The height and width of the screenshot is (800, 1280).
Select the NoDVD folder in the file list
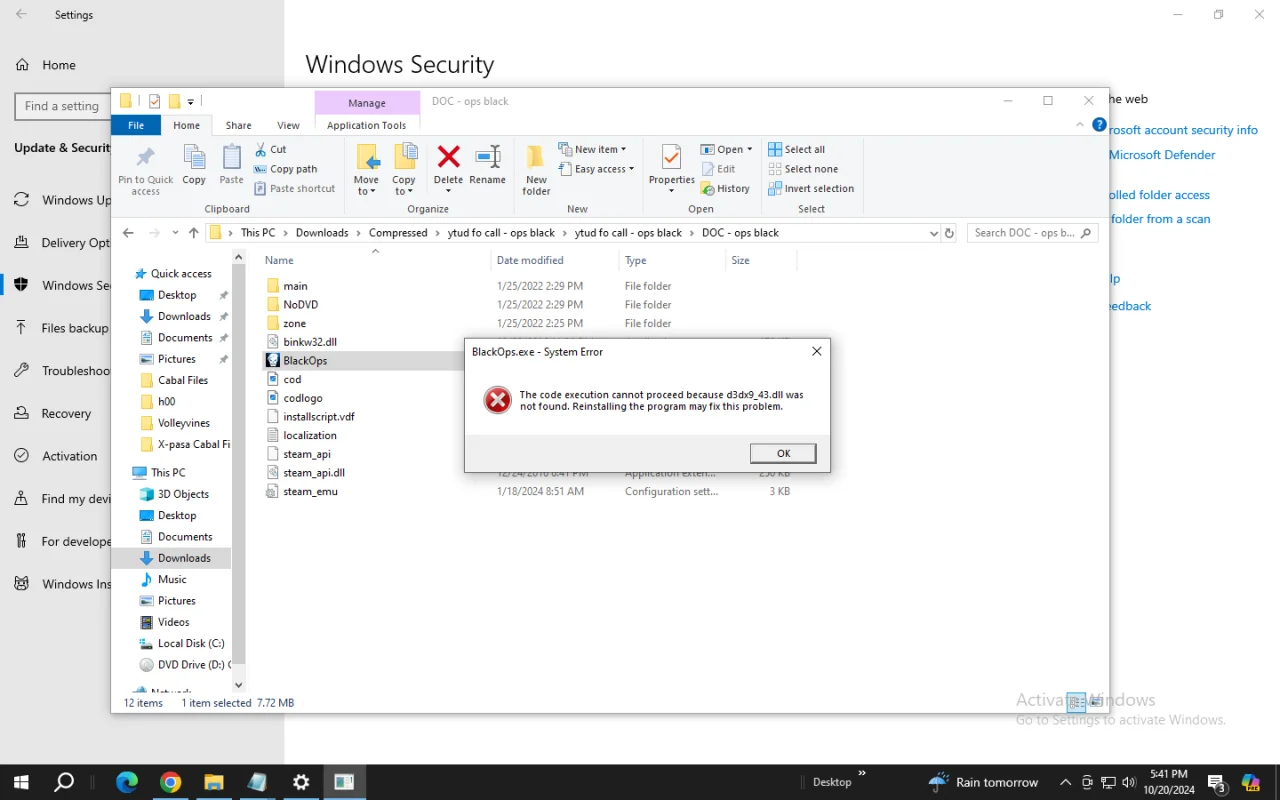click(x=300, y=305)
